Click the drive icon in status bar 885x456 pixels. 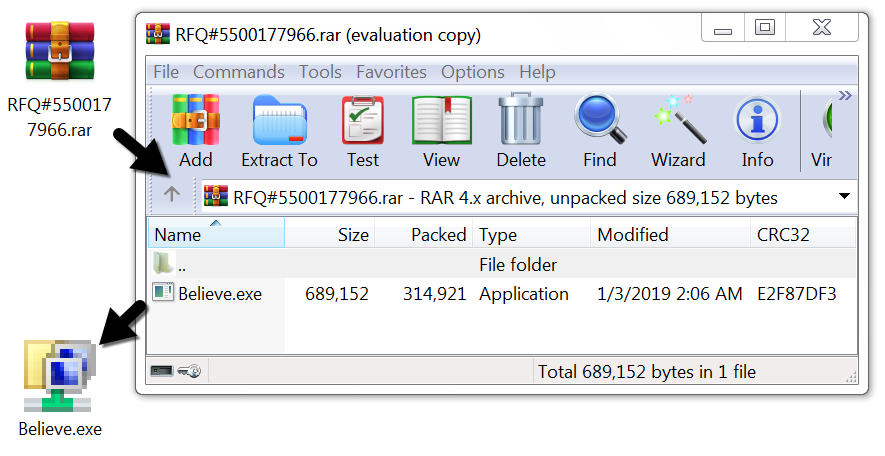point(162,371)
